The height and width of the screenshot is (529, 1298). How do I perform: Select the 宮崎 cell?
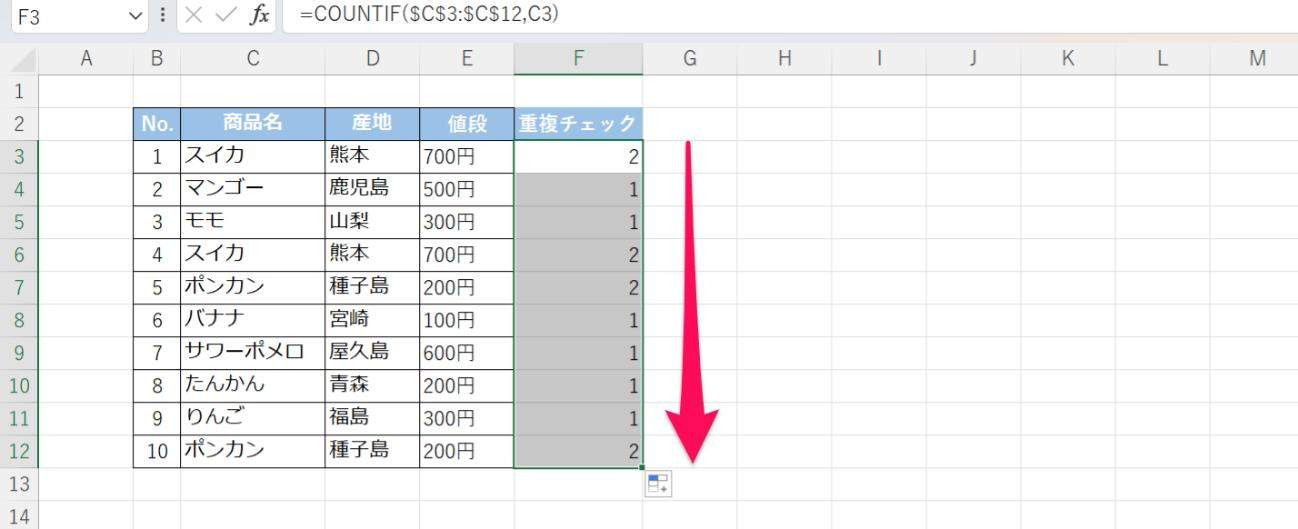372,320
